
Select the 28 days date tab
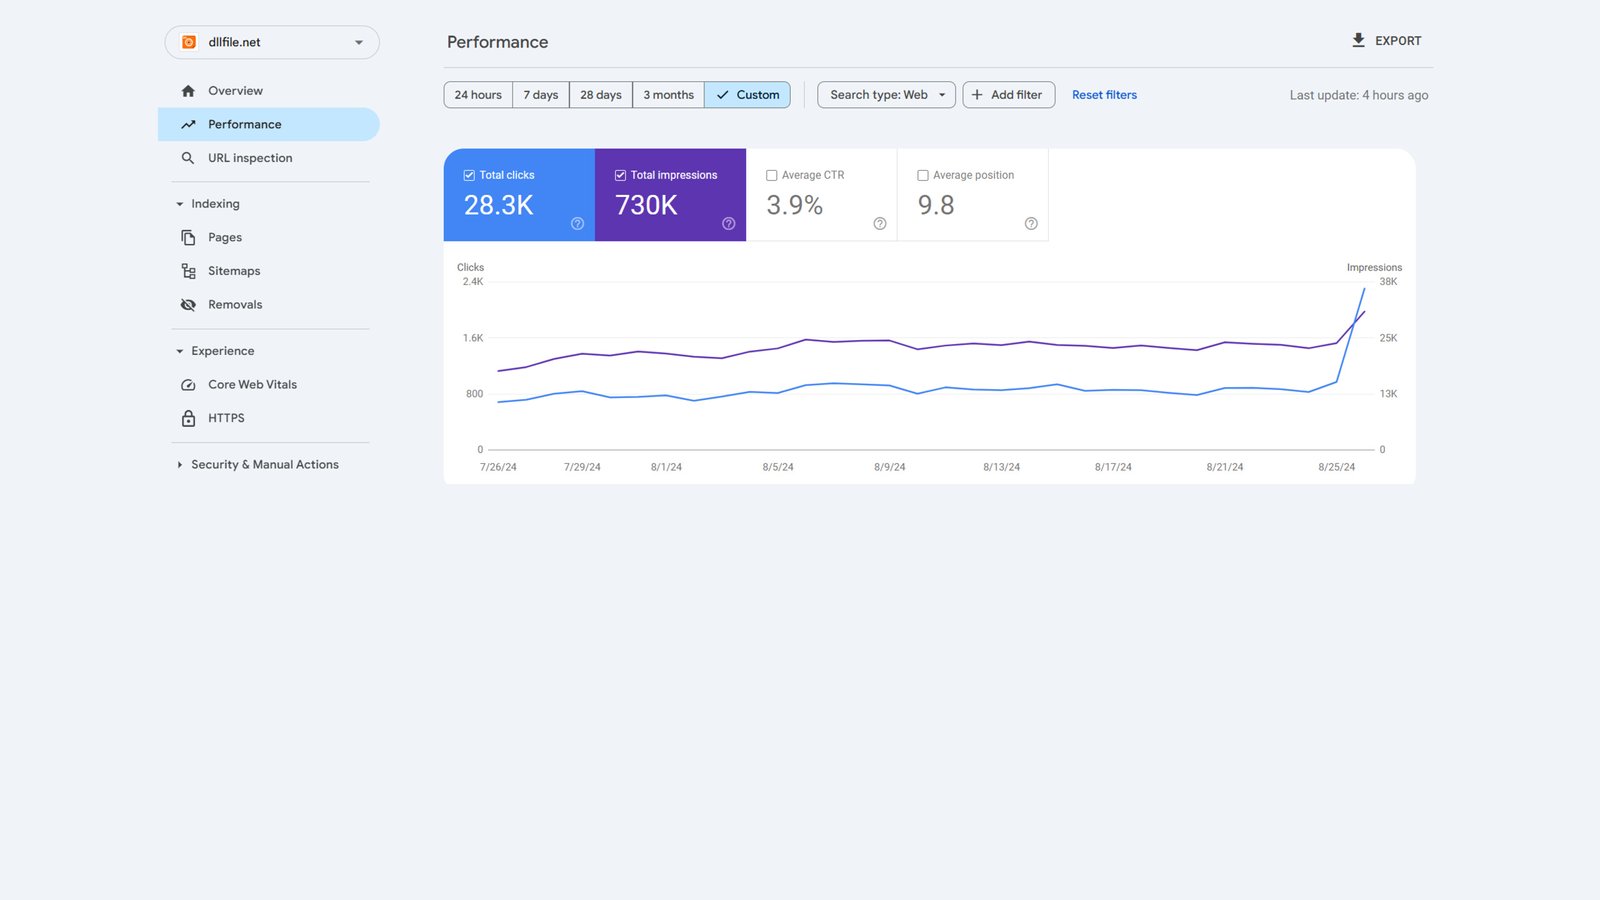click(600, 94)
